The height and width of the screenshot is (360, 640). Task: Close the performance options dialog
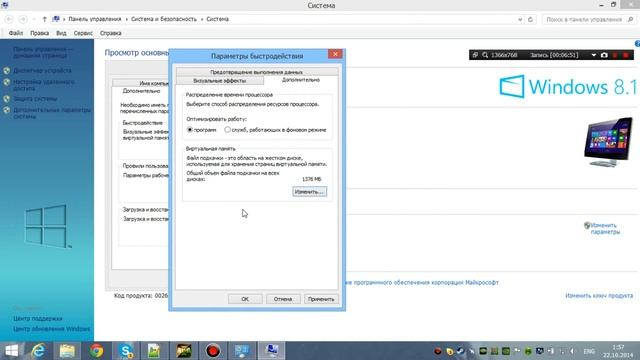click(x=335, y=54)
